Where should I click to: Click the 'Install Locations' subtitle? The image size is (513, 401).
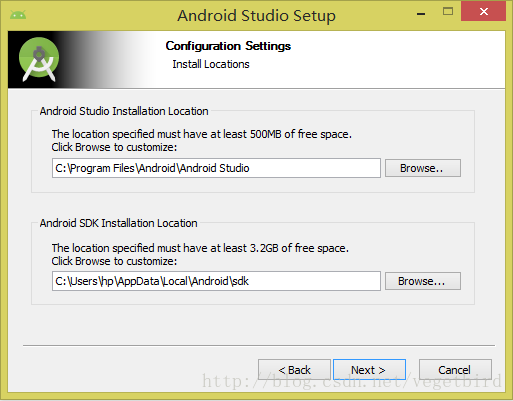(x=211, y=64)
